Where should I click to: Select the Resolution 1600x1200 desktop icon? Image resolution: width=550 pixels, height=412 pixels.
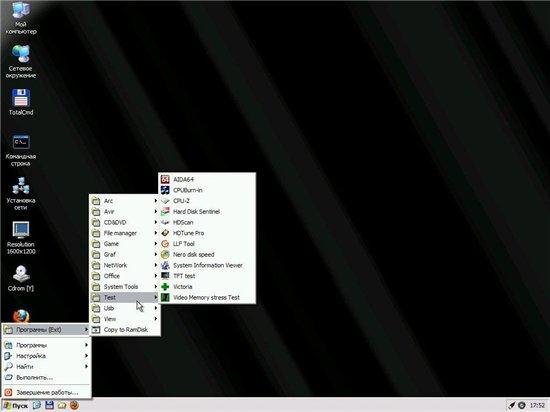pyautogui.click(x=21, y=237)
